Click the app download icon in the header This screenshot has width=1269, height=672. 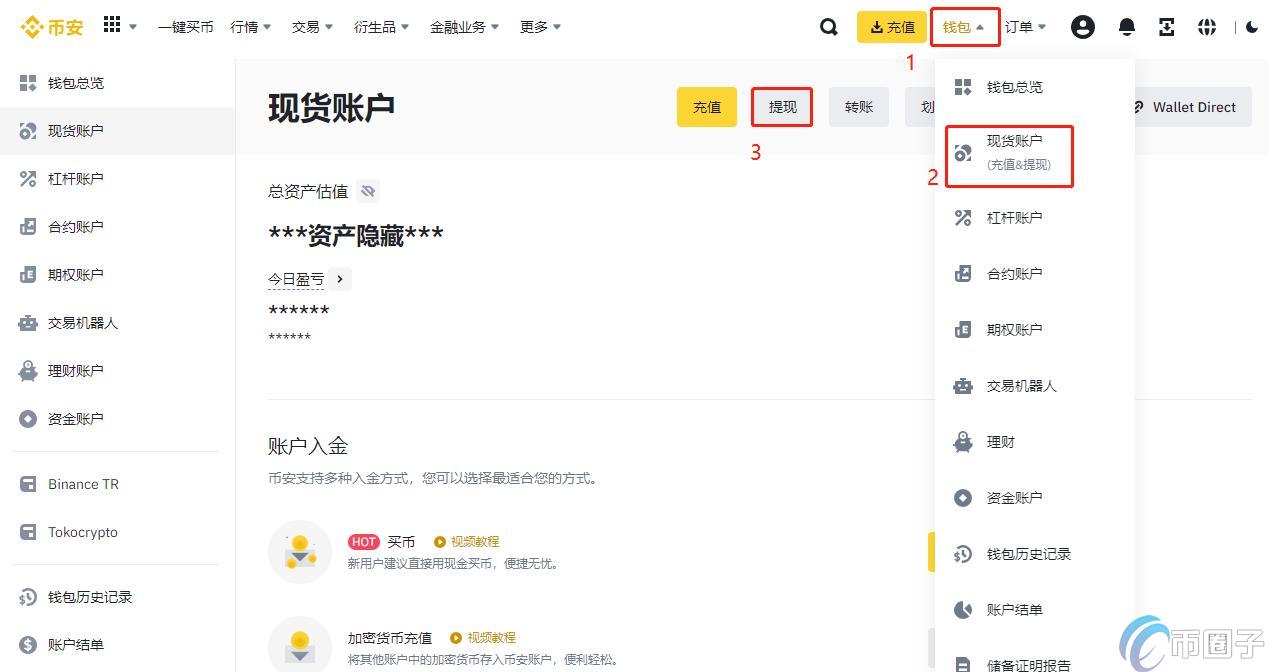[1166, 27]
